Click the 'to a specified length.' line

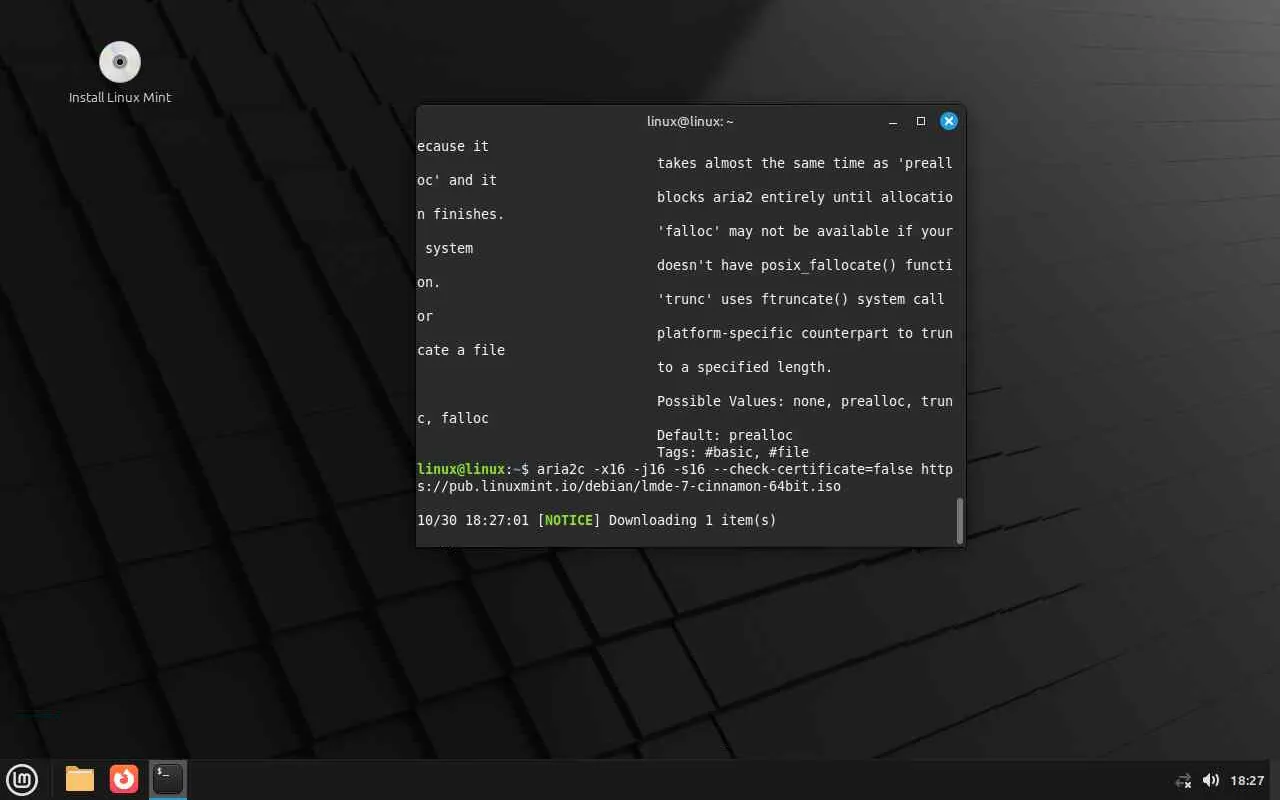[745, 367]
